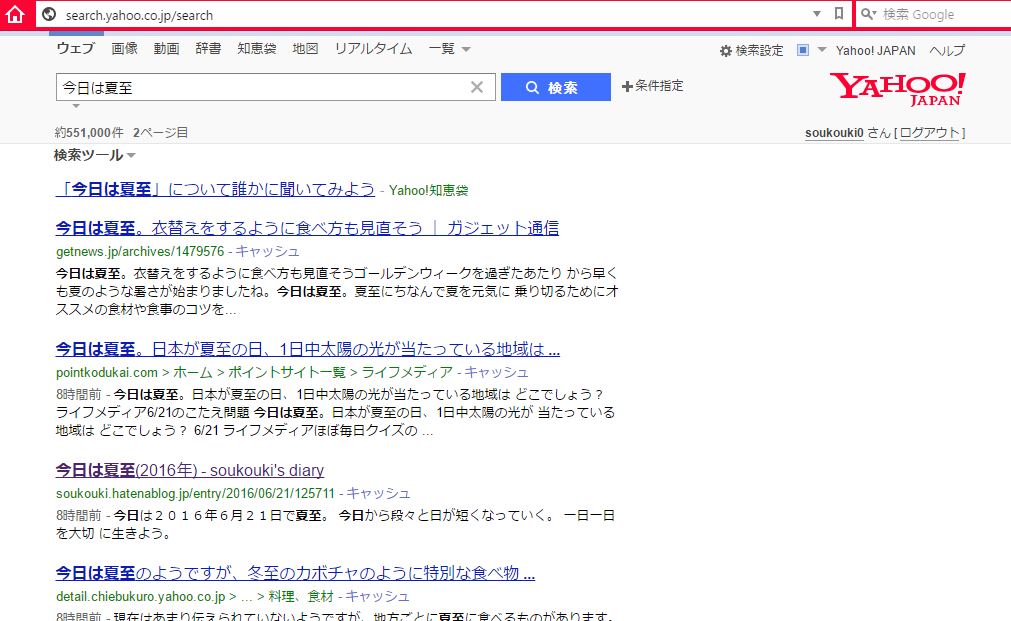Image resolution: width=1011 pixels, height=621 pixels.
Task: Open キャッシュ for chiebukuro result
Action: pos(377,596)
